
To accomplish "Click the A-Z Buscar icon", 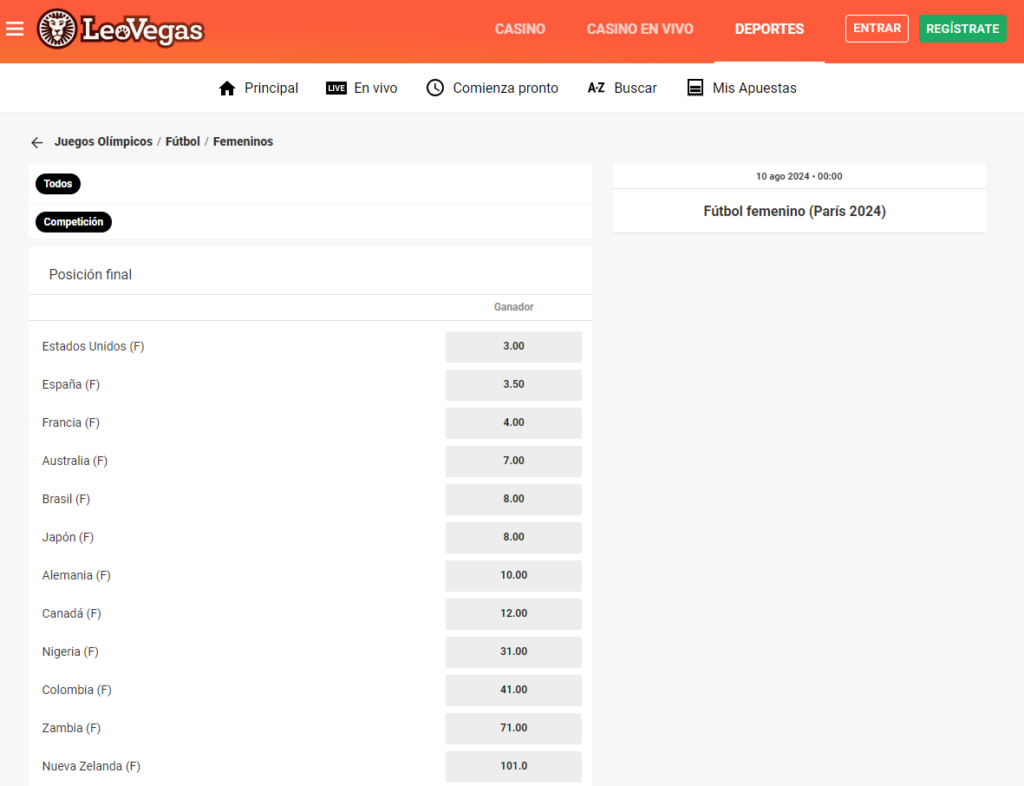I will 596,88.
